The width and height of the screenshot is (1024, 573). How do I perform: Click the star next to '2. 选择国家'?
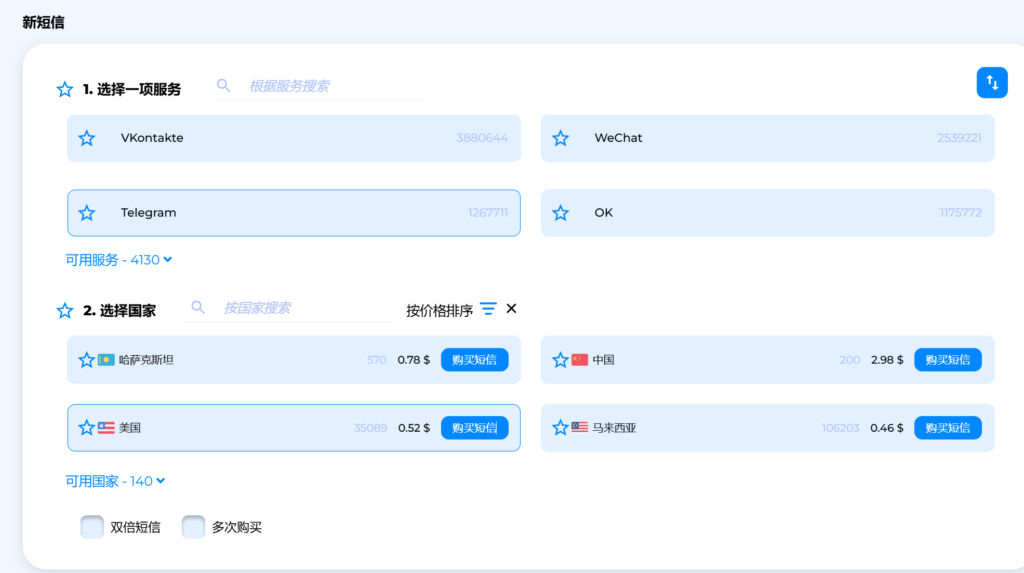point(65,310)
